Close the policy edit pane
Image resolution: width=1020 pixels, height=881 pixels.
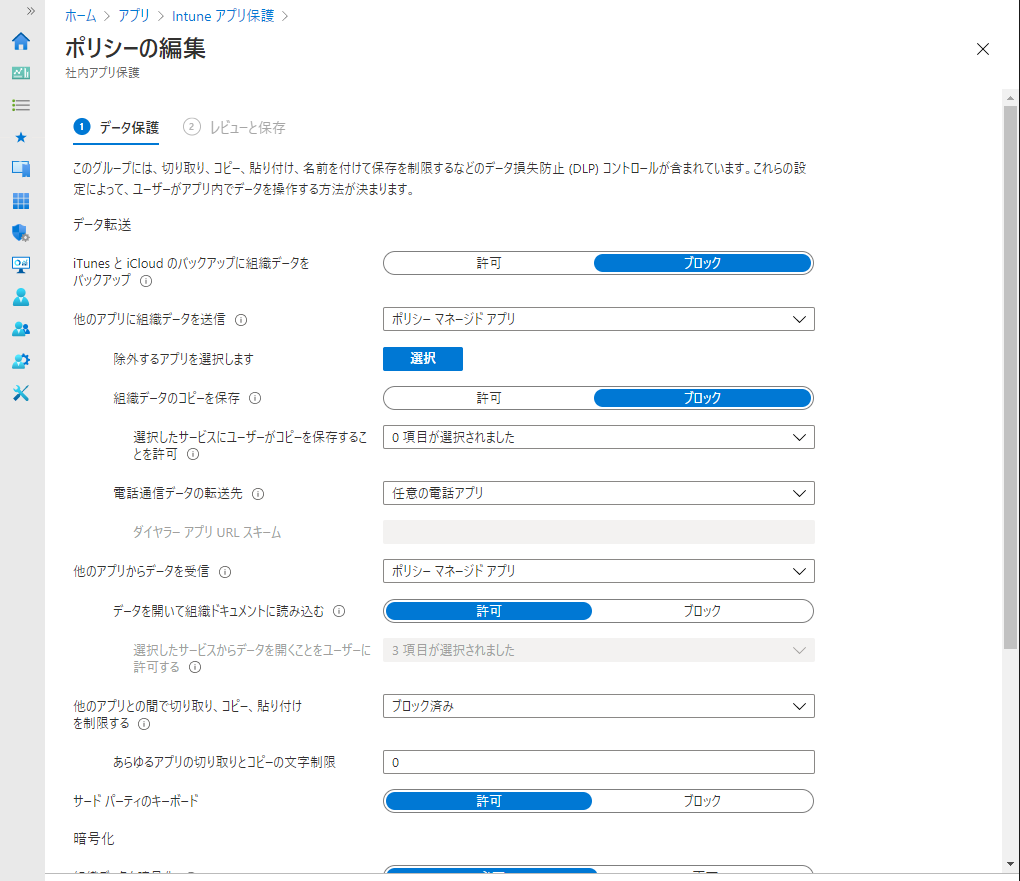(983, 49)
